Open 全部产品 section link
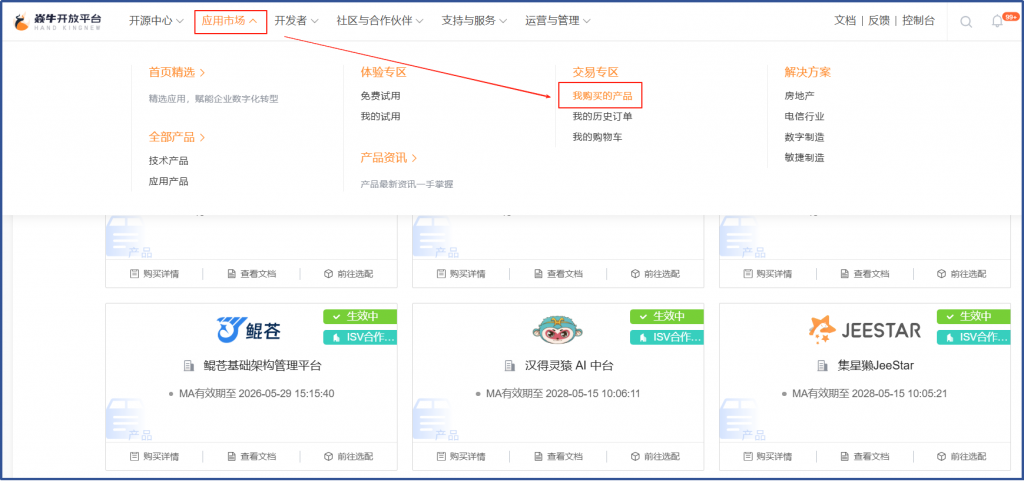This screenshot has width=1024, height=482. click(177, 137)
